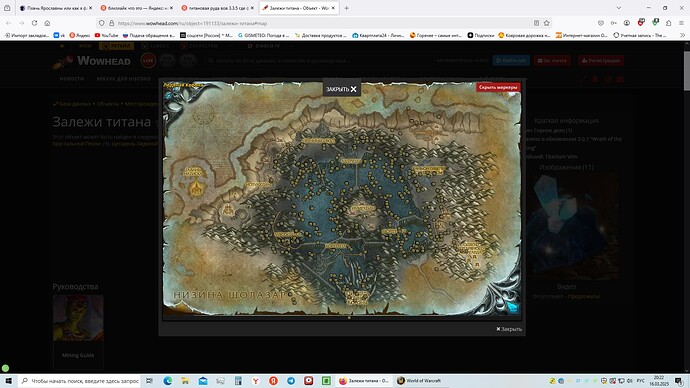Click the bottom Закрыть link under the map

pos(509,329)
